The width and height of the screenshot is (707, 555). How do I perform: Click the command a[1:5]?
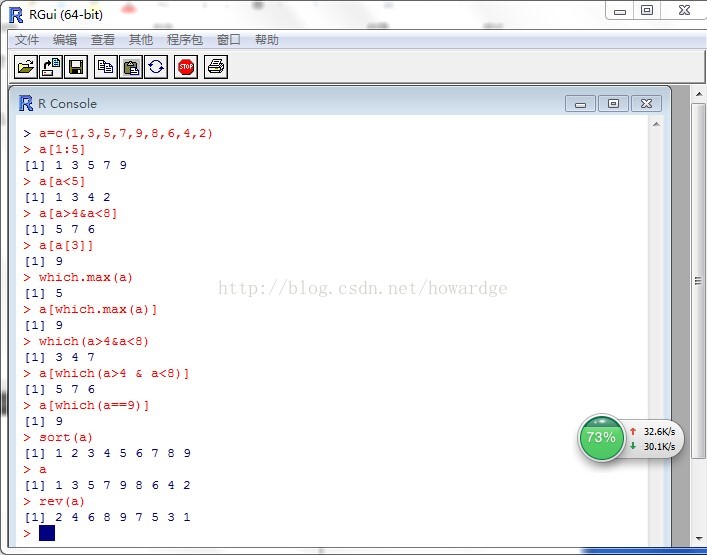[62, 149]
